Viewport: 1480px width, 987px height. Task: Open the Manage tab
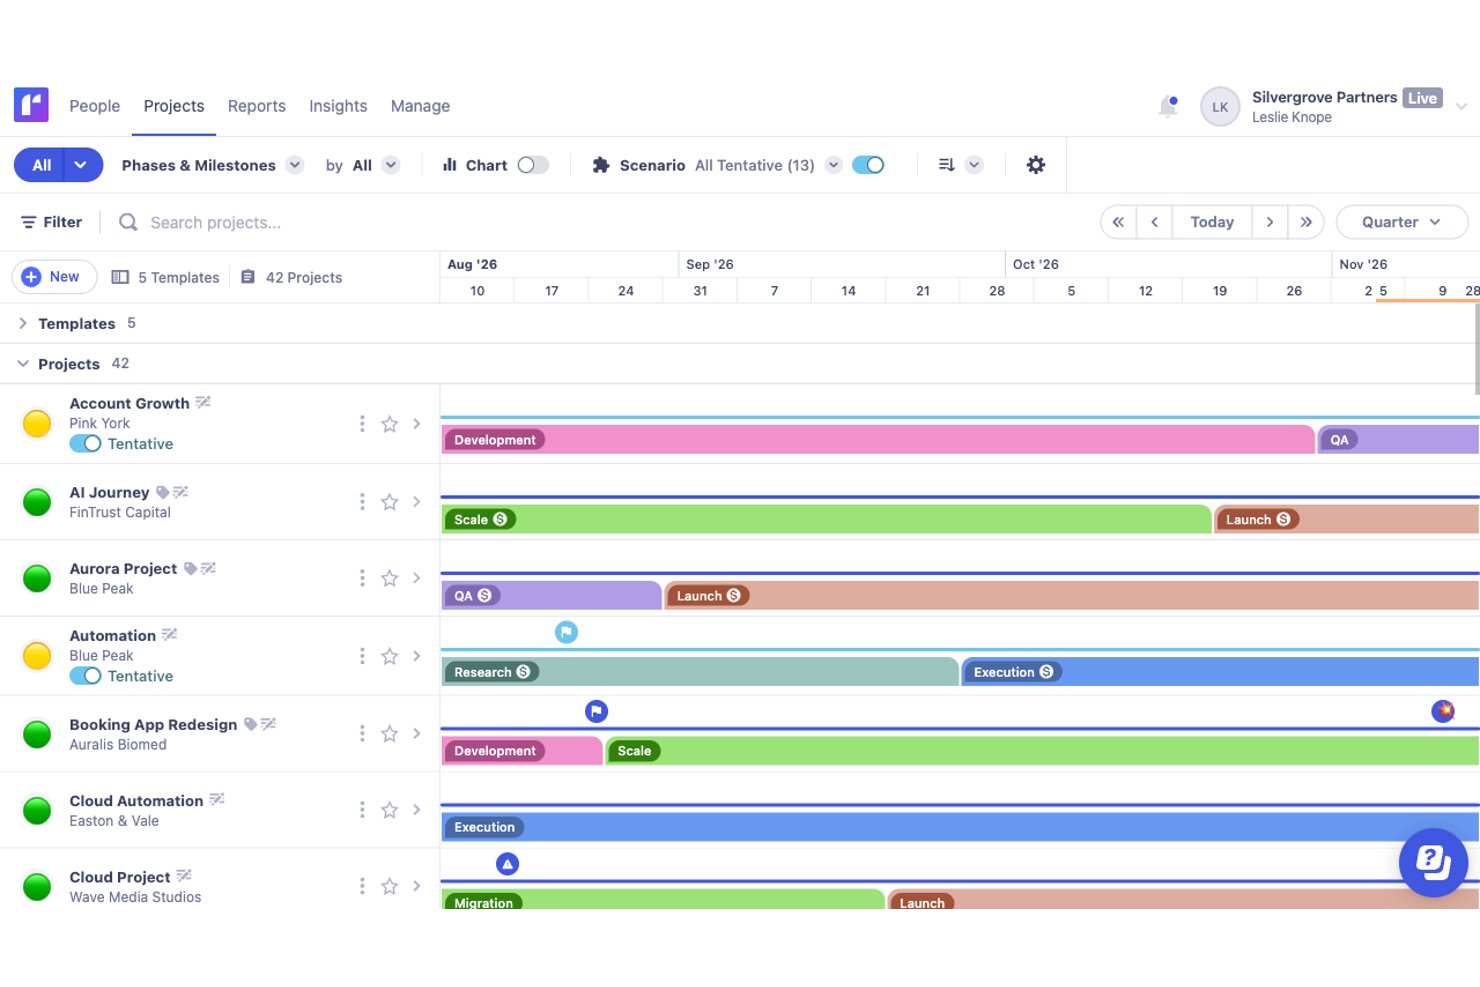tap(420, 106)
